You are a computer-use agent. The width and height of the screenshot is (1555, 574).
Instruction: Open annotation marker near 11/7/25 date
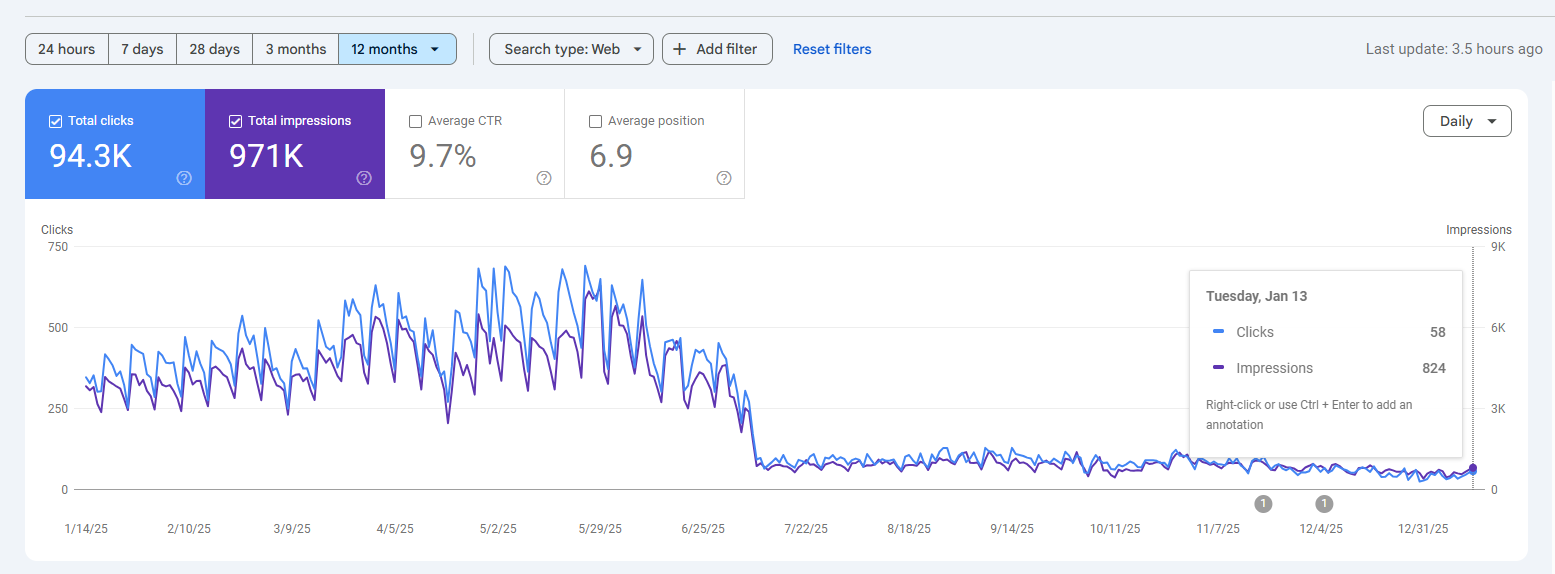point(1263,503)
